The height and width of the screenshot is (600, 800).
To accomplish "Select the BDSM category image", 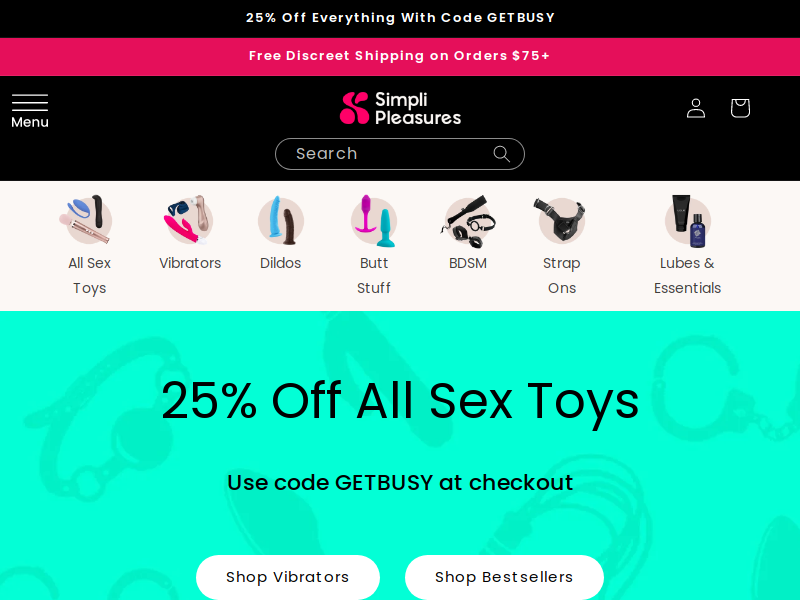I will click(468, 220).
